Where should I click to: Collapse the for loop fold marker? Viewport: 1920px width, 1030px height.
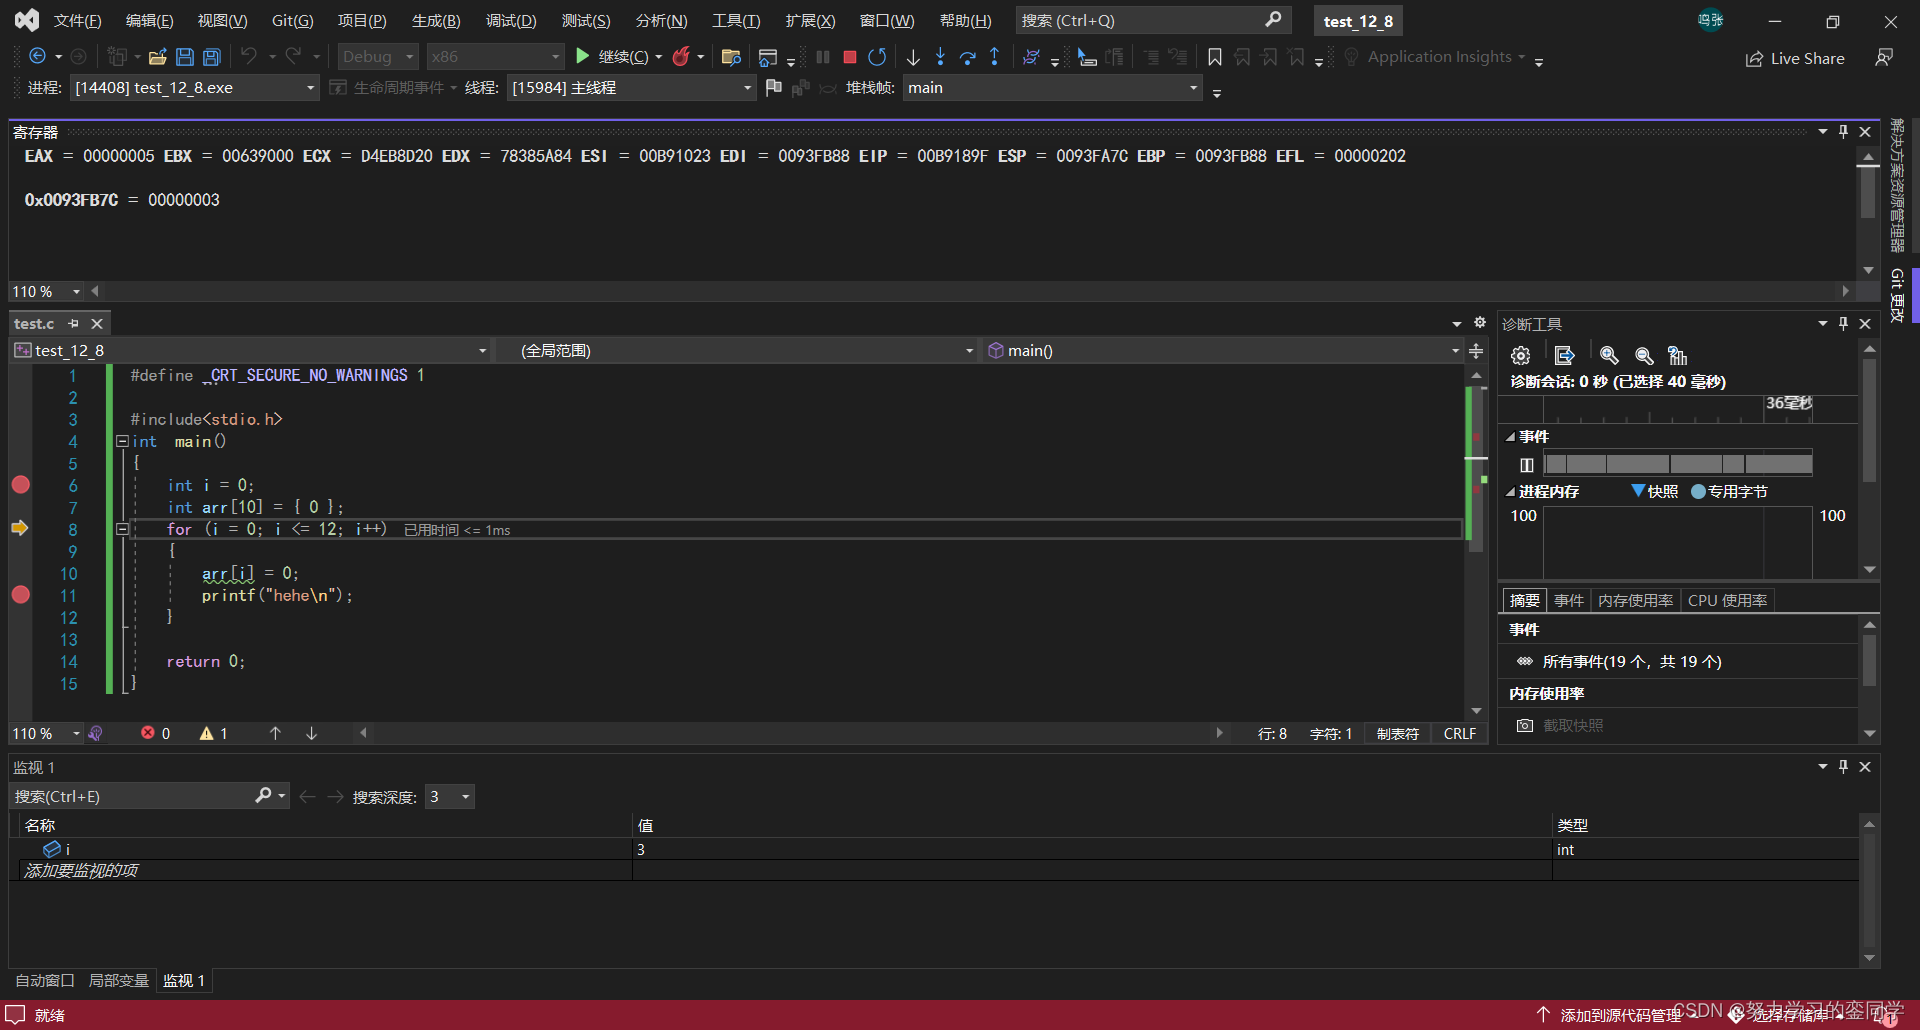pos(122,529)
